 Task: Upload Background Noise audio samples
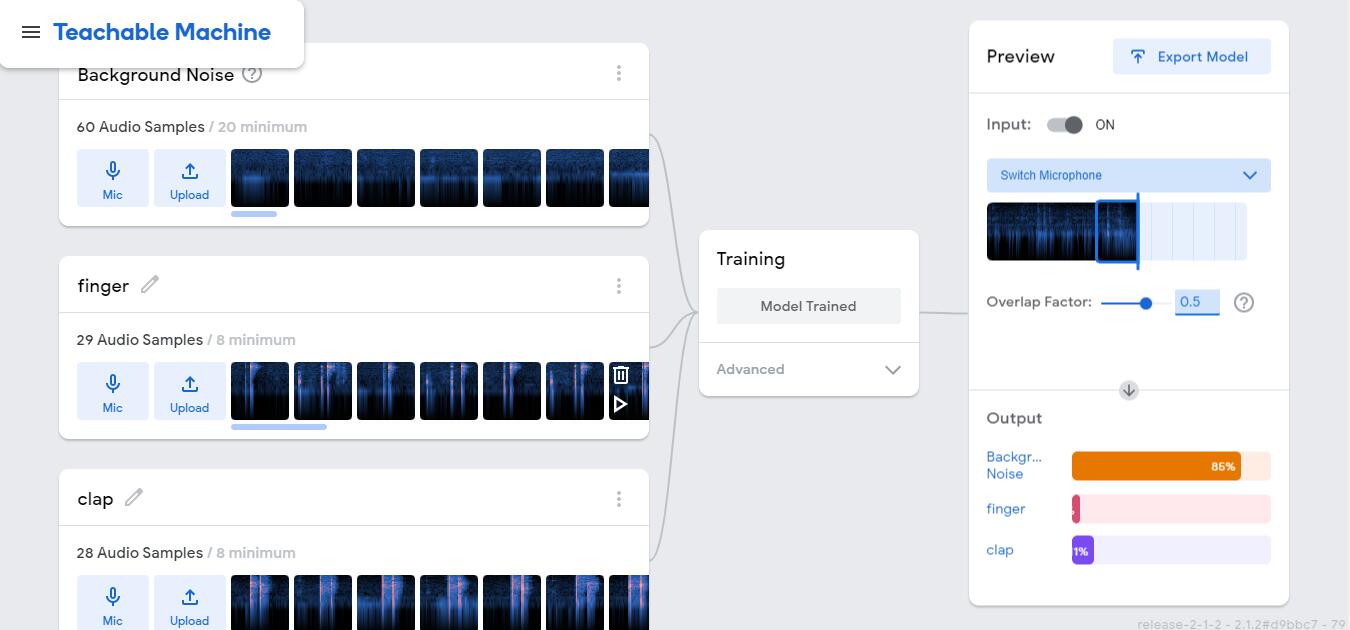click(189, 178)
